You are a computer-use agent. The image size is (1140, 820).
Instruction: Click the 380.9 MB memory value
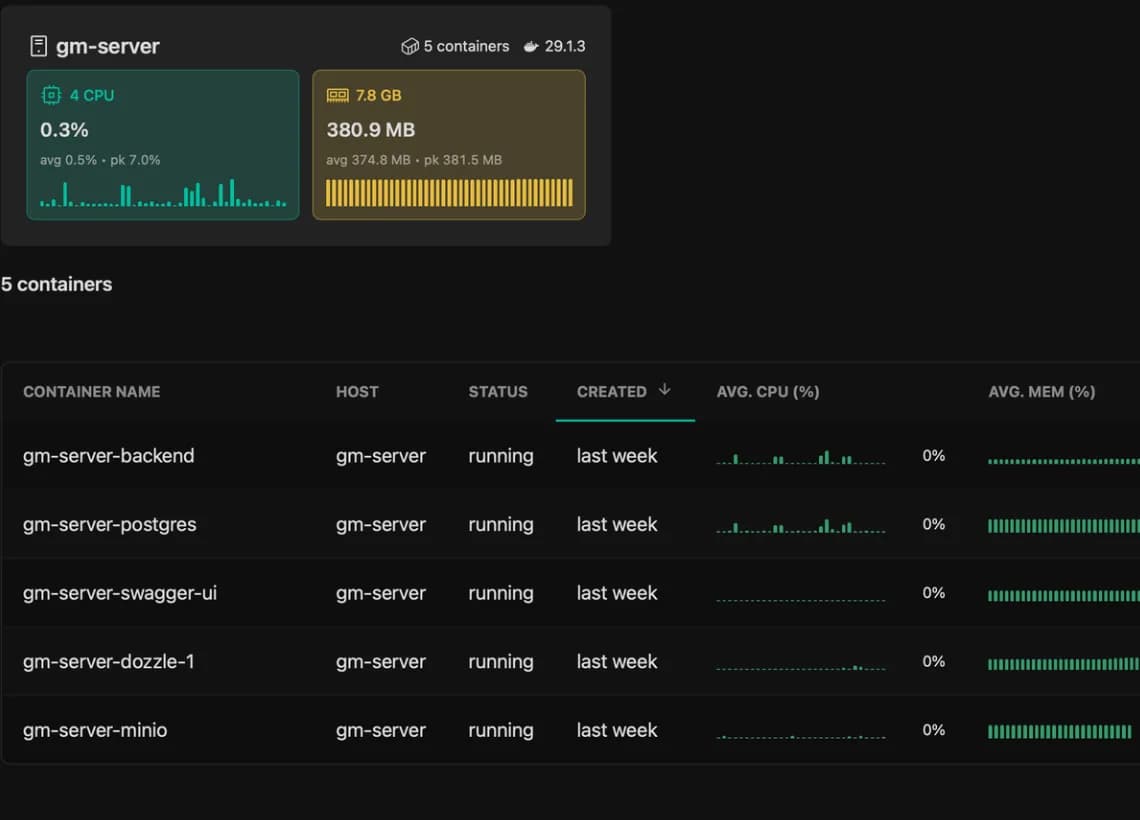pyautogui.click(x=371, y=130)
